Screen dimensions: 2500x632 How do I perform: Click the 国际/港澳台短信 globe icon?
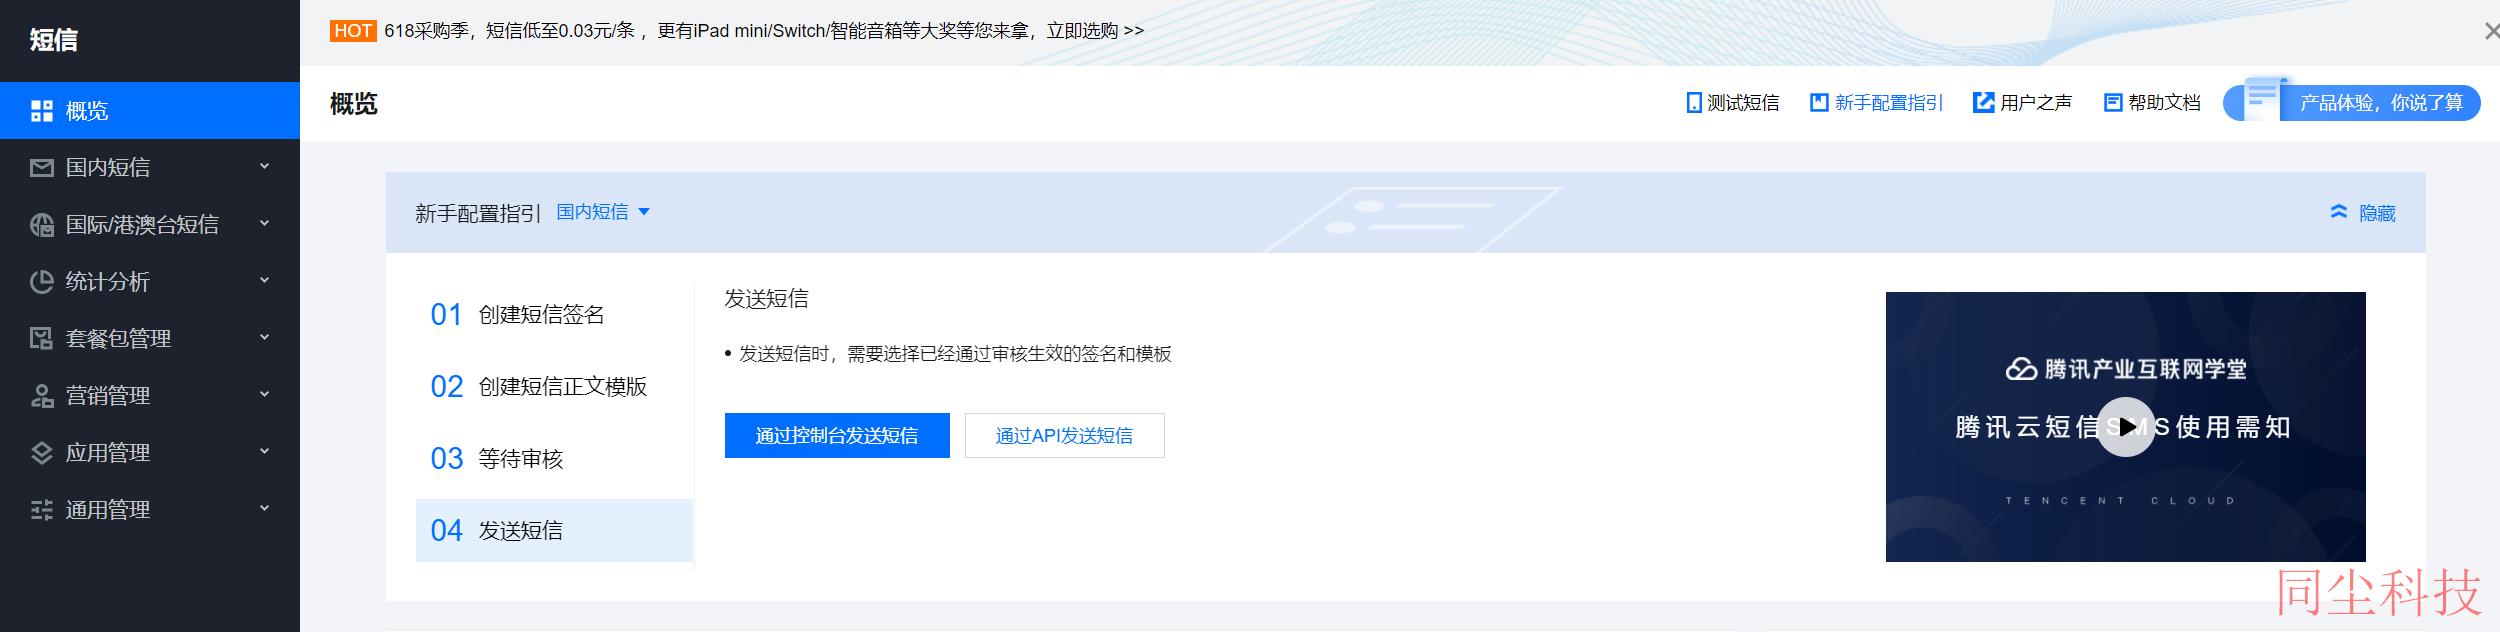[x=42, y=225]
